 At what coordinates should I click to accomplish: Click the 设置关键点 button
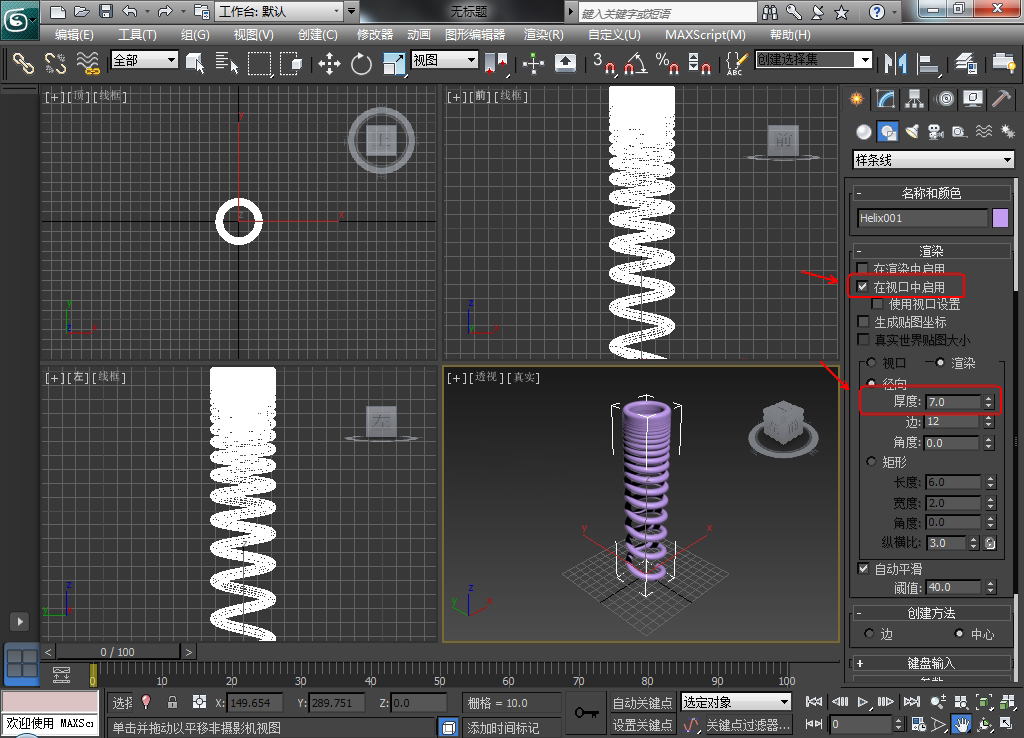(643, 725)
